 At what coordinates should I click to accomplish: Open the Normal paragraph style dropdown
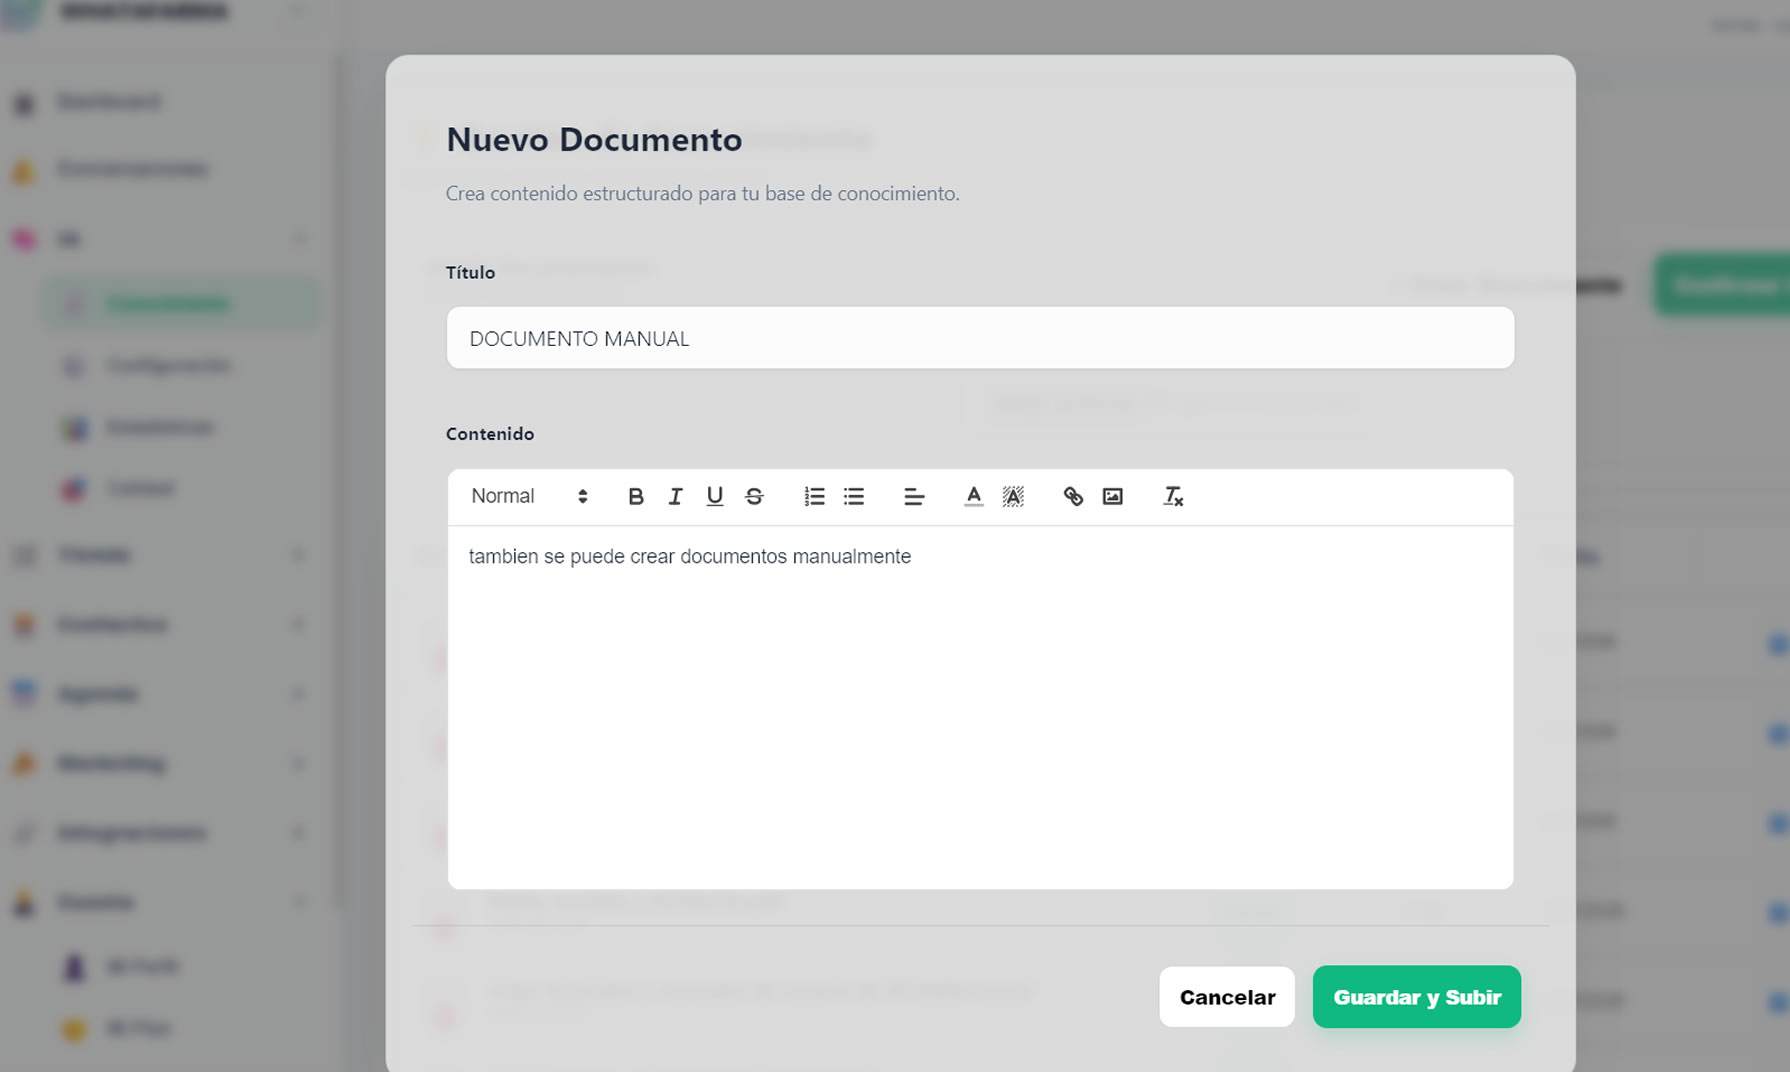[525, 496]
